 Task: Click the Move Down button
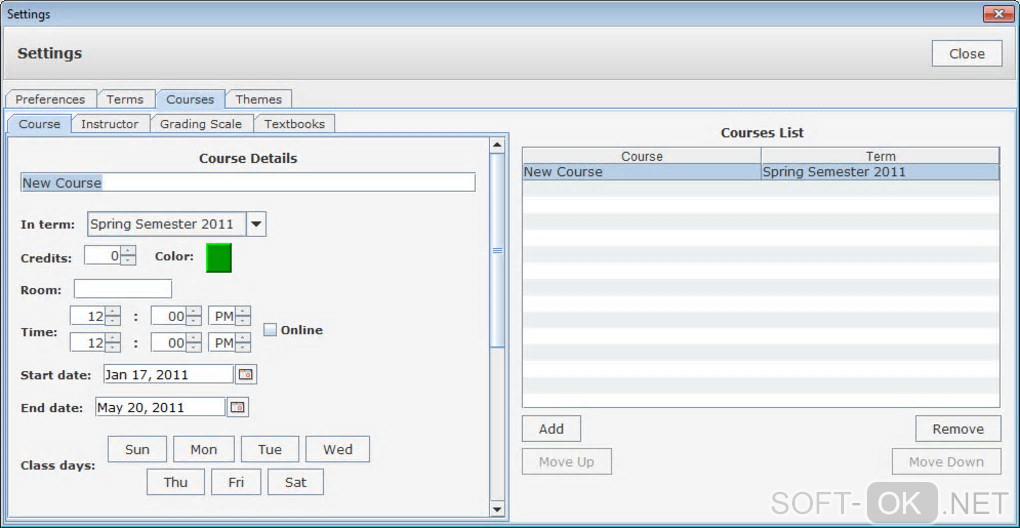946,462
